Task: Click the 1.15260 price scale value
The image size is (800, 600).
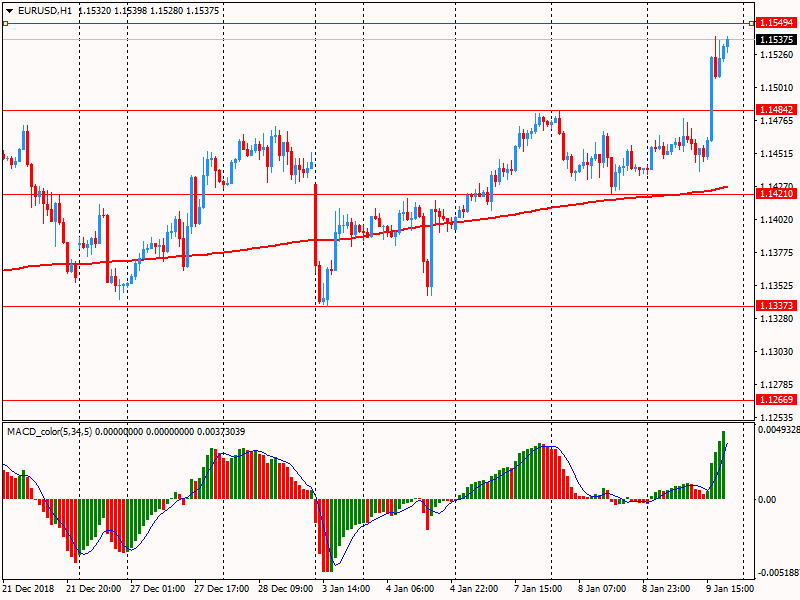Action: coord(777,55)
